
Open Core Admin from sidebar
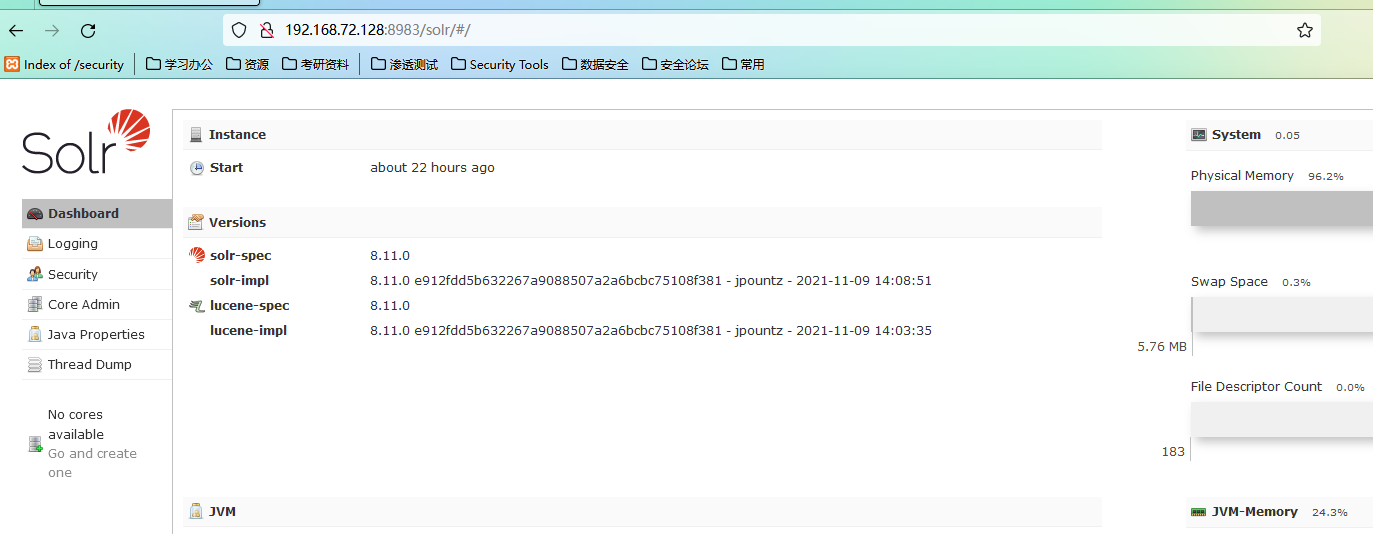pyautogui.click(x=97, y=304)
